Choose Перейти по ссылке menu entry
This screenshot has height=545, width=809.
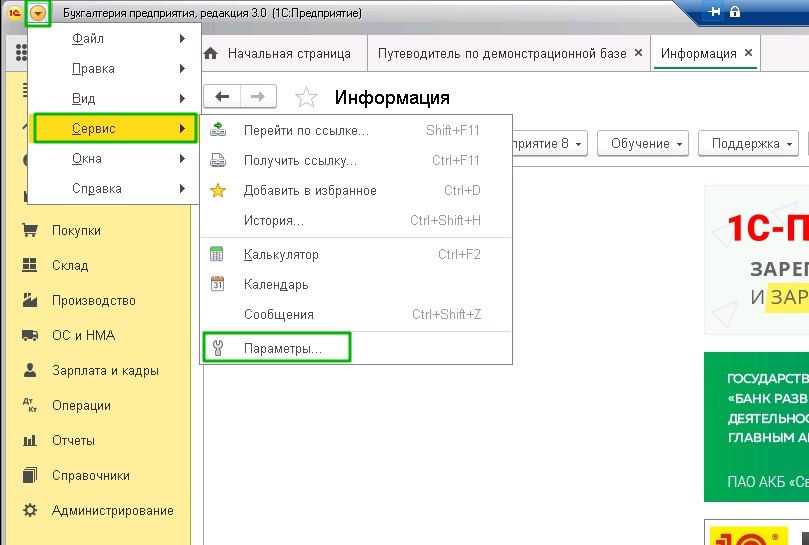click(356, 131)
